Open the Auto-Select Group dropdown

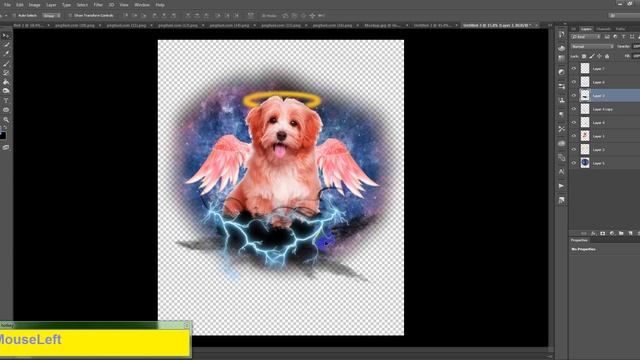click(x=51, y=16)
